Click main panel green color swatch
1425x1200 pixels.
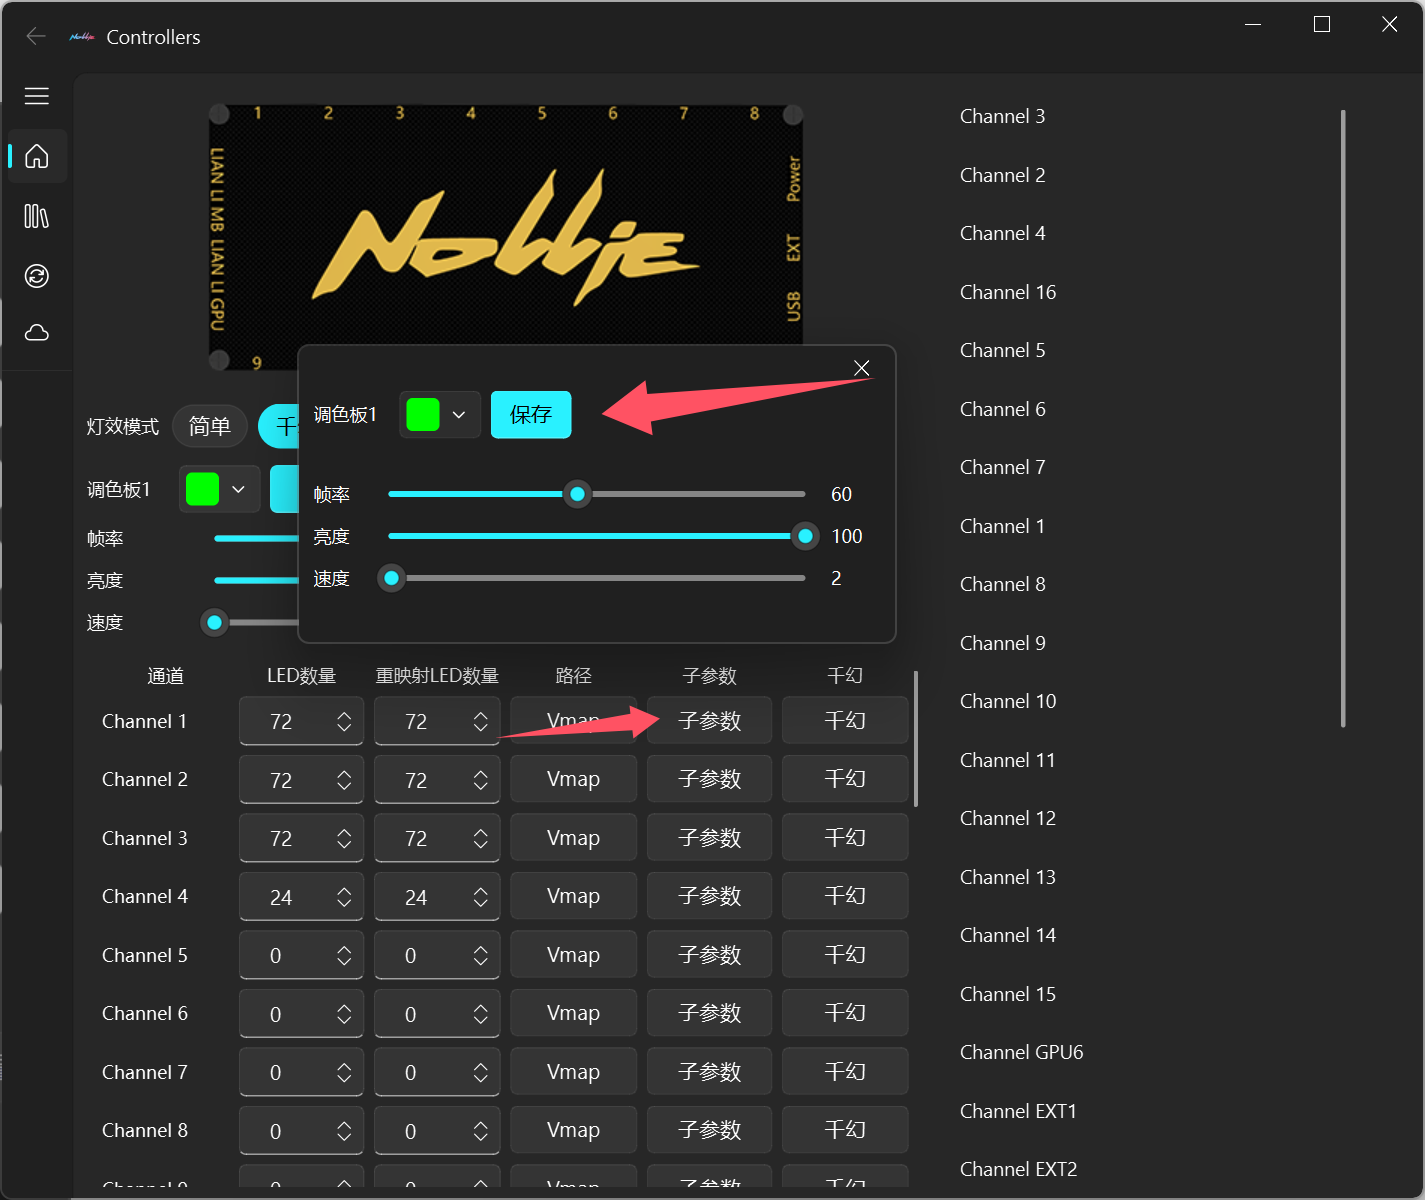(202, 489)
